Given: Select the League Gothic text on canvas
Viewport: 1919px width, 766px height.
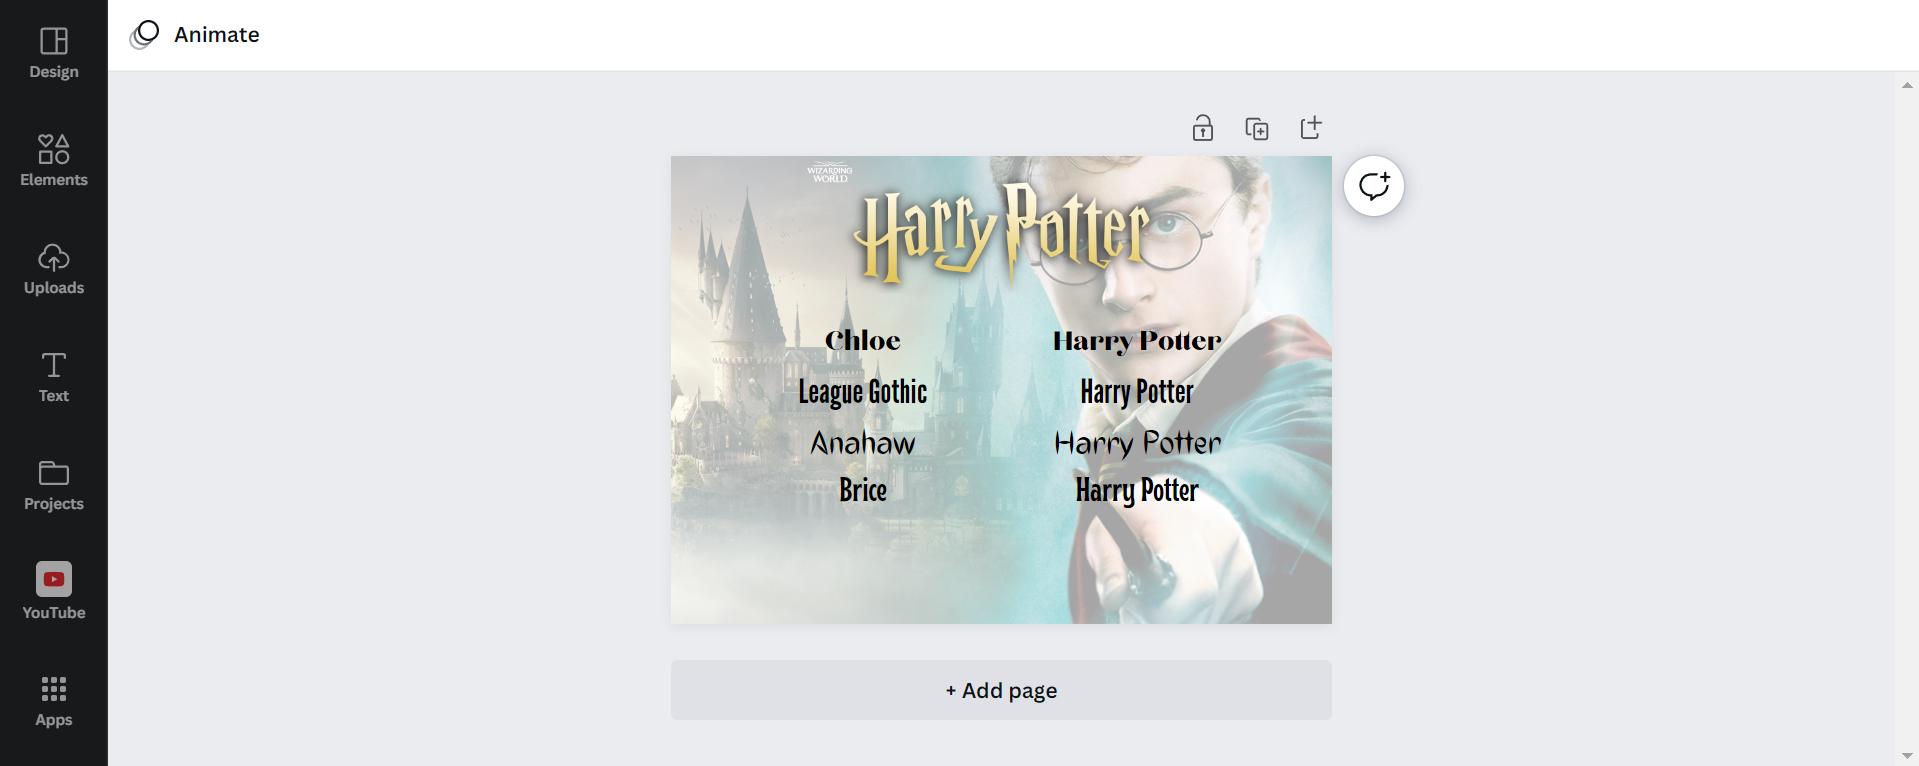Looking at the screenshot, I should click(x=863, y=392).
